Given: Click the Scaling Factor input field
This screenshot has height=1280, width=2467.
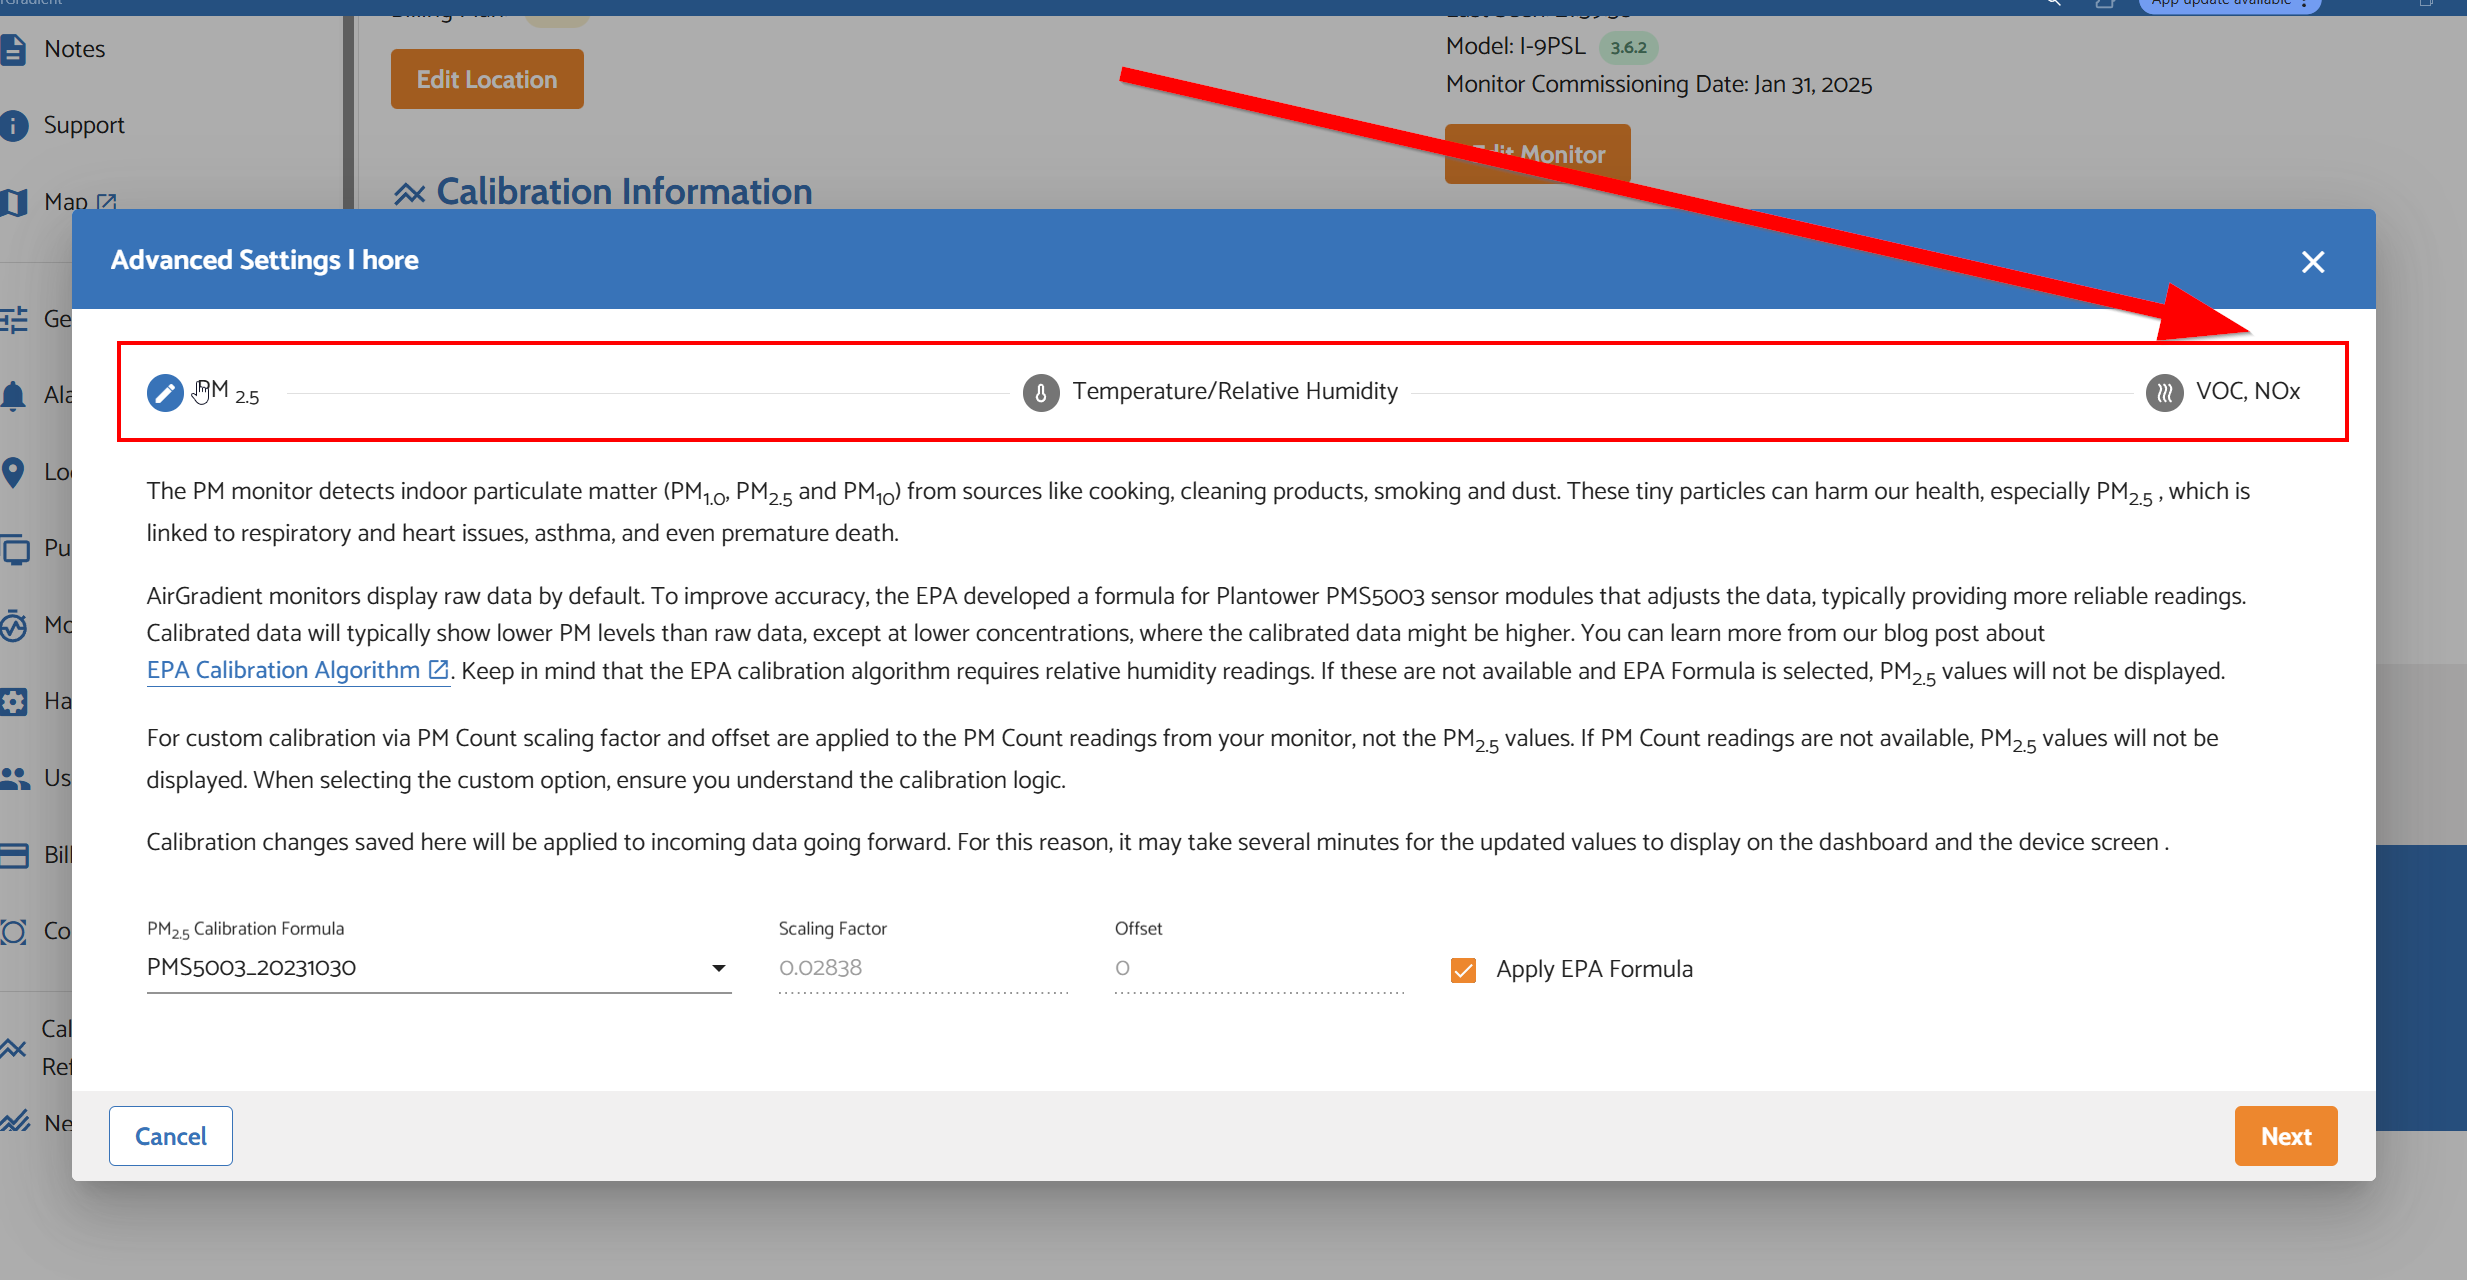Looking at the screenshot, I should [x=922, y=968].
